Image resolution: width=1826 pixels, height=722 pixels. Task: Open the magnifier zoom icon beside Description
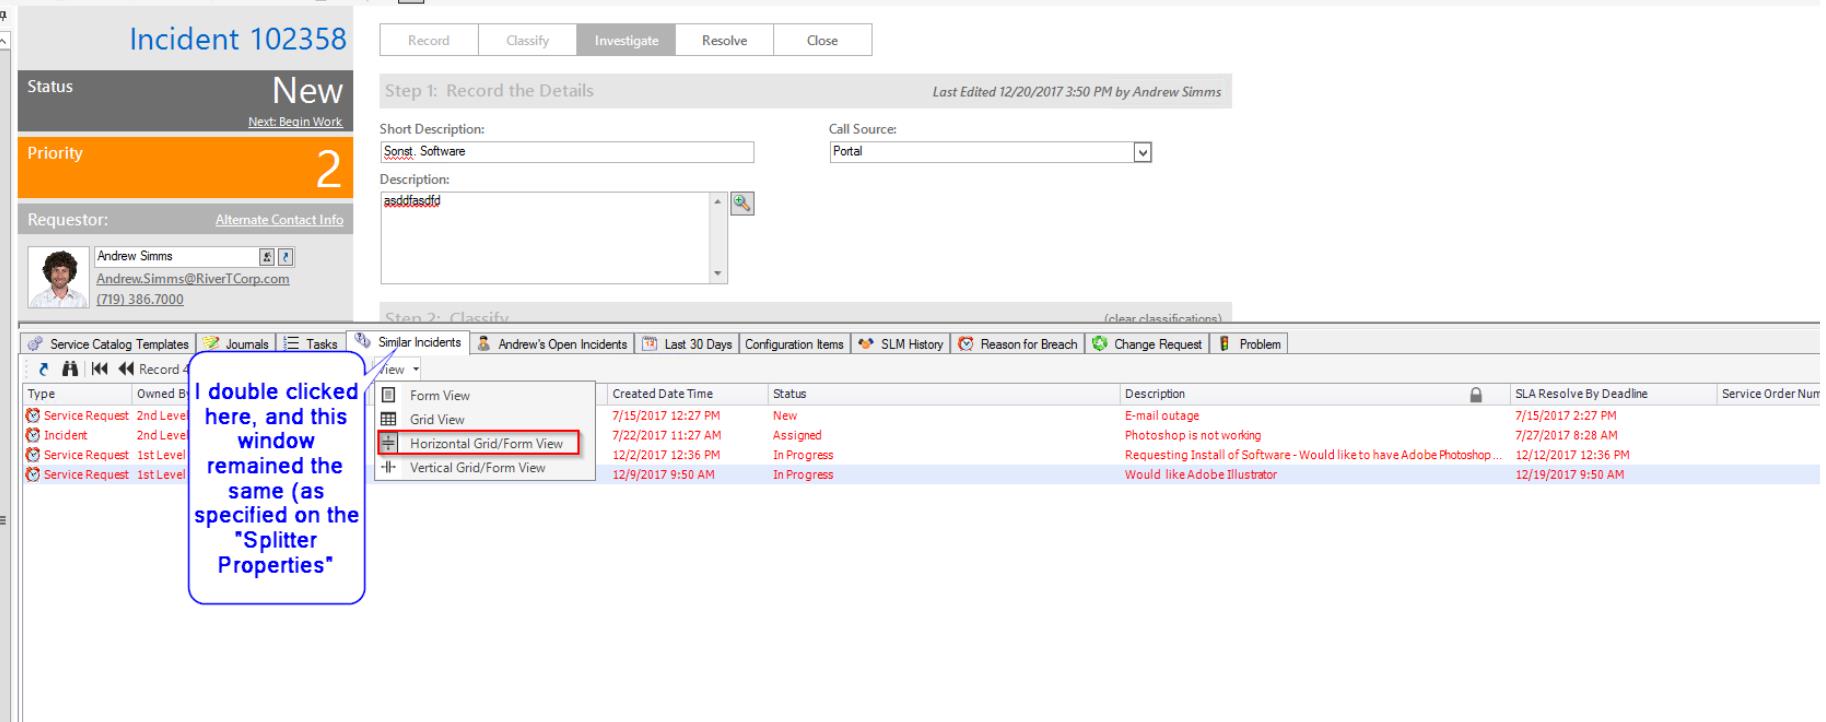741,203
